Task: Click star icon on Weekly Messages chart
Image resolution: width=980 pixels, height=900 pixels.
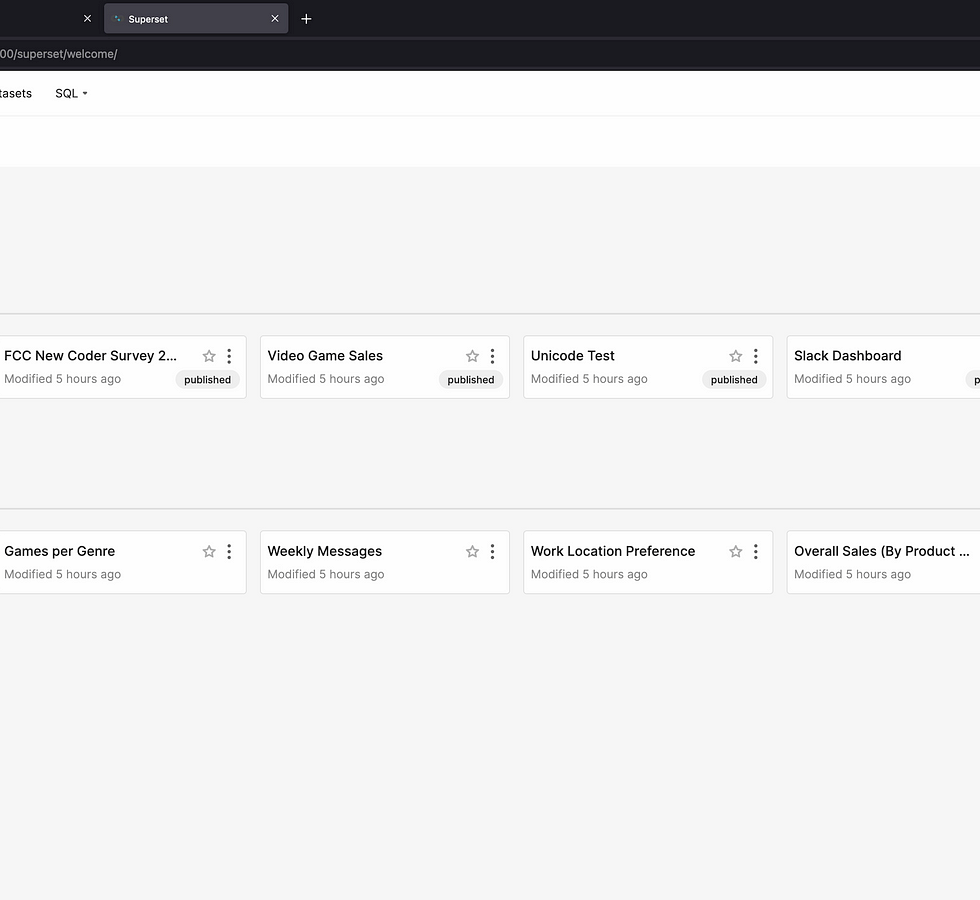Action: point(472,551)
